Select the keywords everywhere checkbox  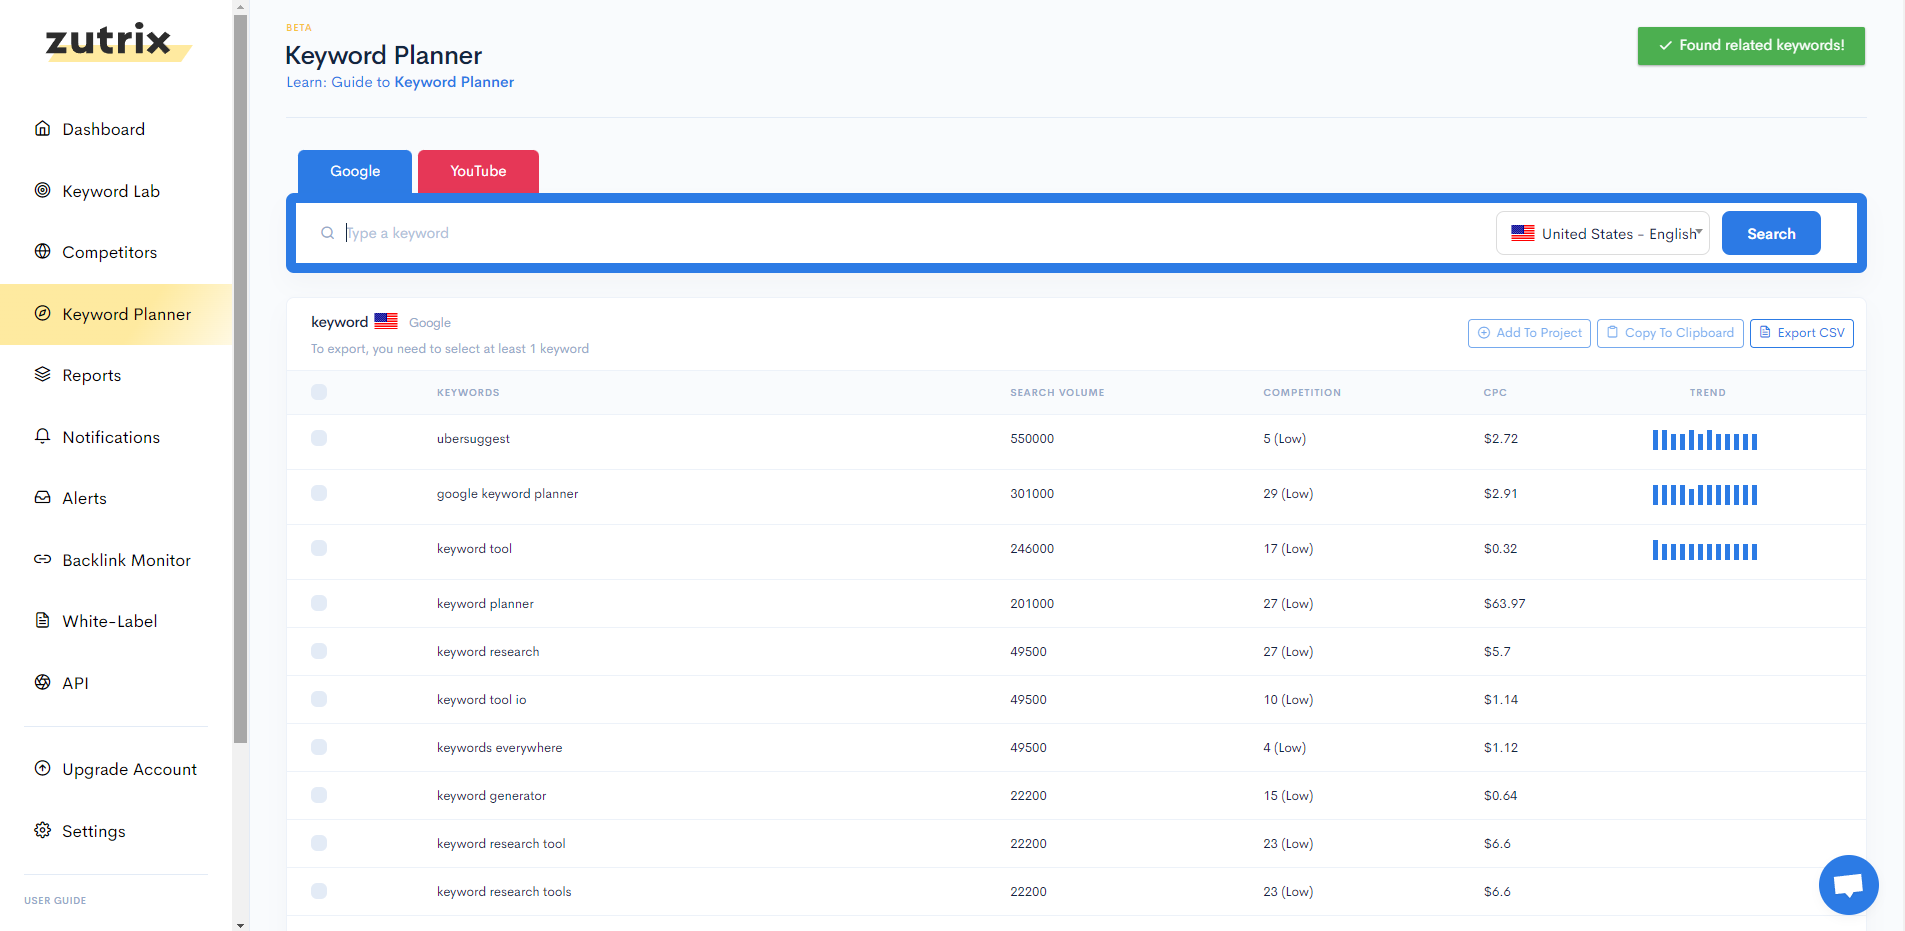pyautogui.click(x=319, y=747)
